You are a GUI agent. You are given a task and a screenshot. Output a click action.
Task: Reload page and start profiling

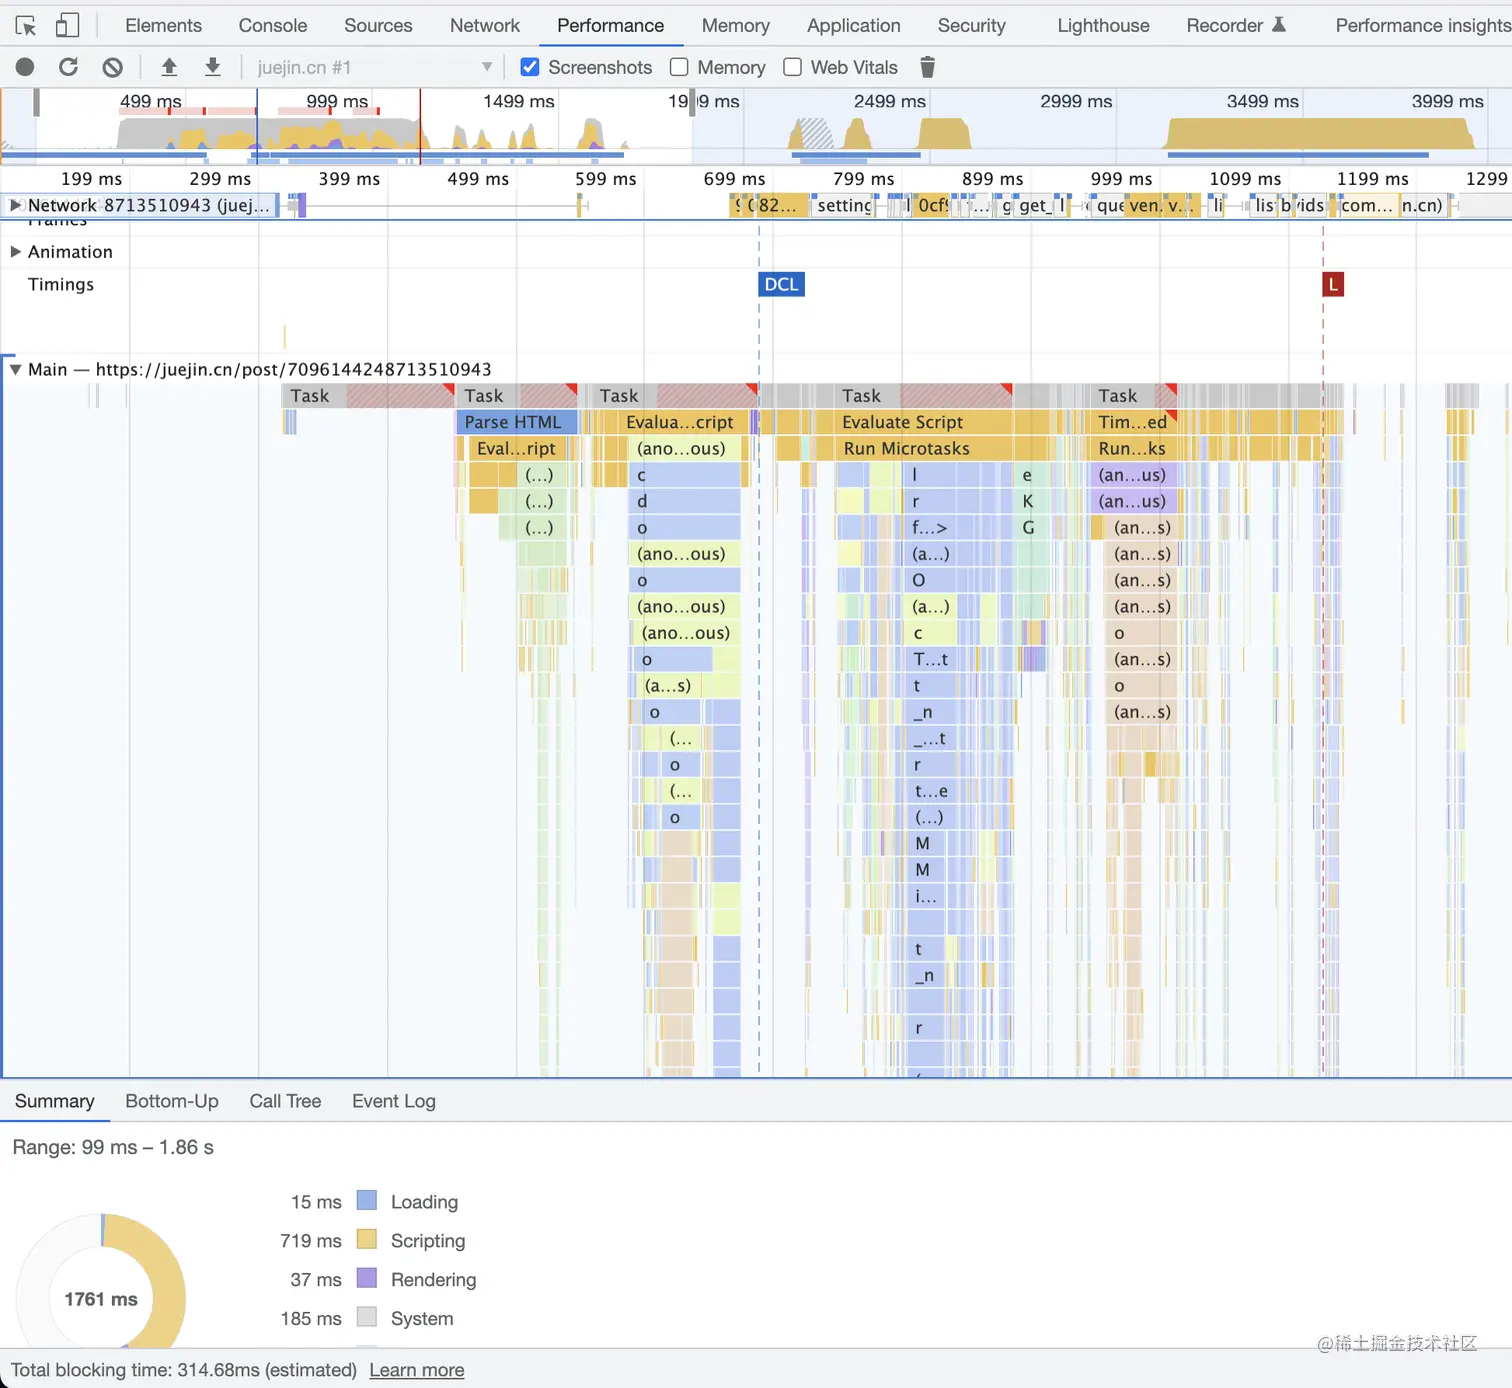(x=68, y=67)
